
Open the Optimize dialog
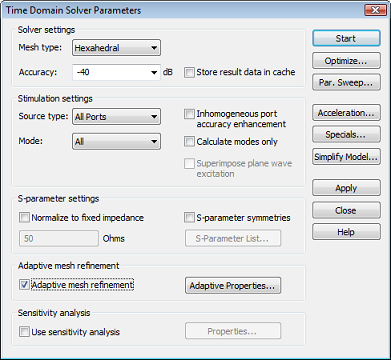(346, 61)
